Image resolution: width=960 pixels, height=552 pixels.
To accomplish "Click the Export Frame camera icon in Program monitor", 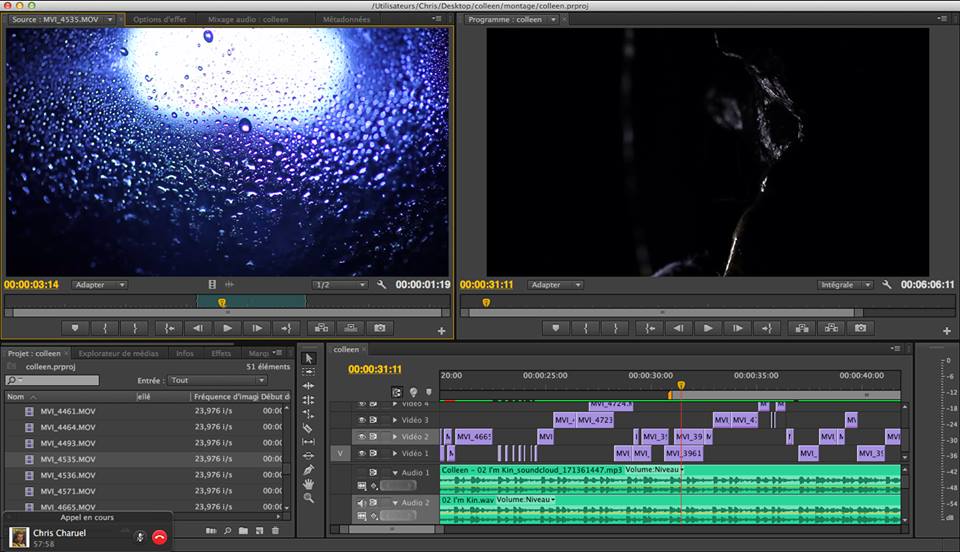I will point(859,328).
